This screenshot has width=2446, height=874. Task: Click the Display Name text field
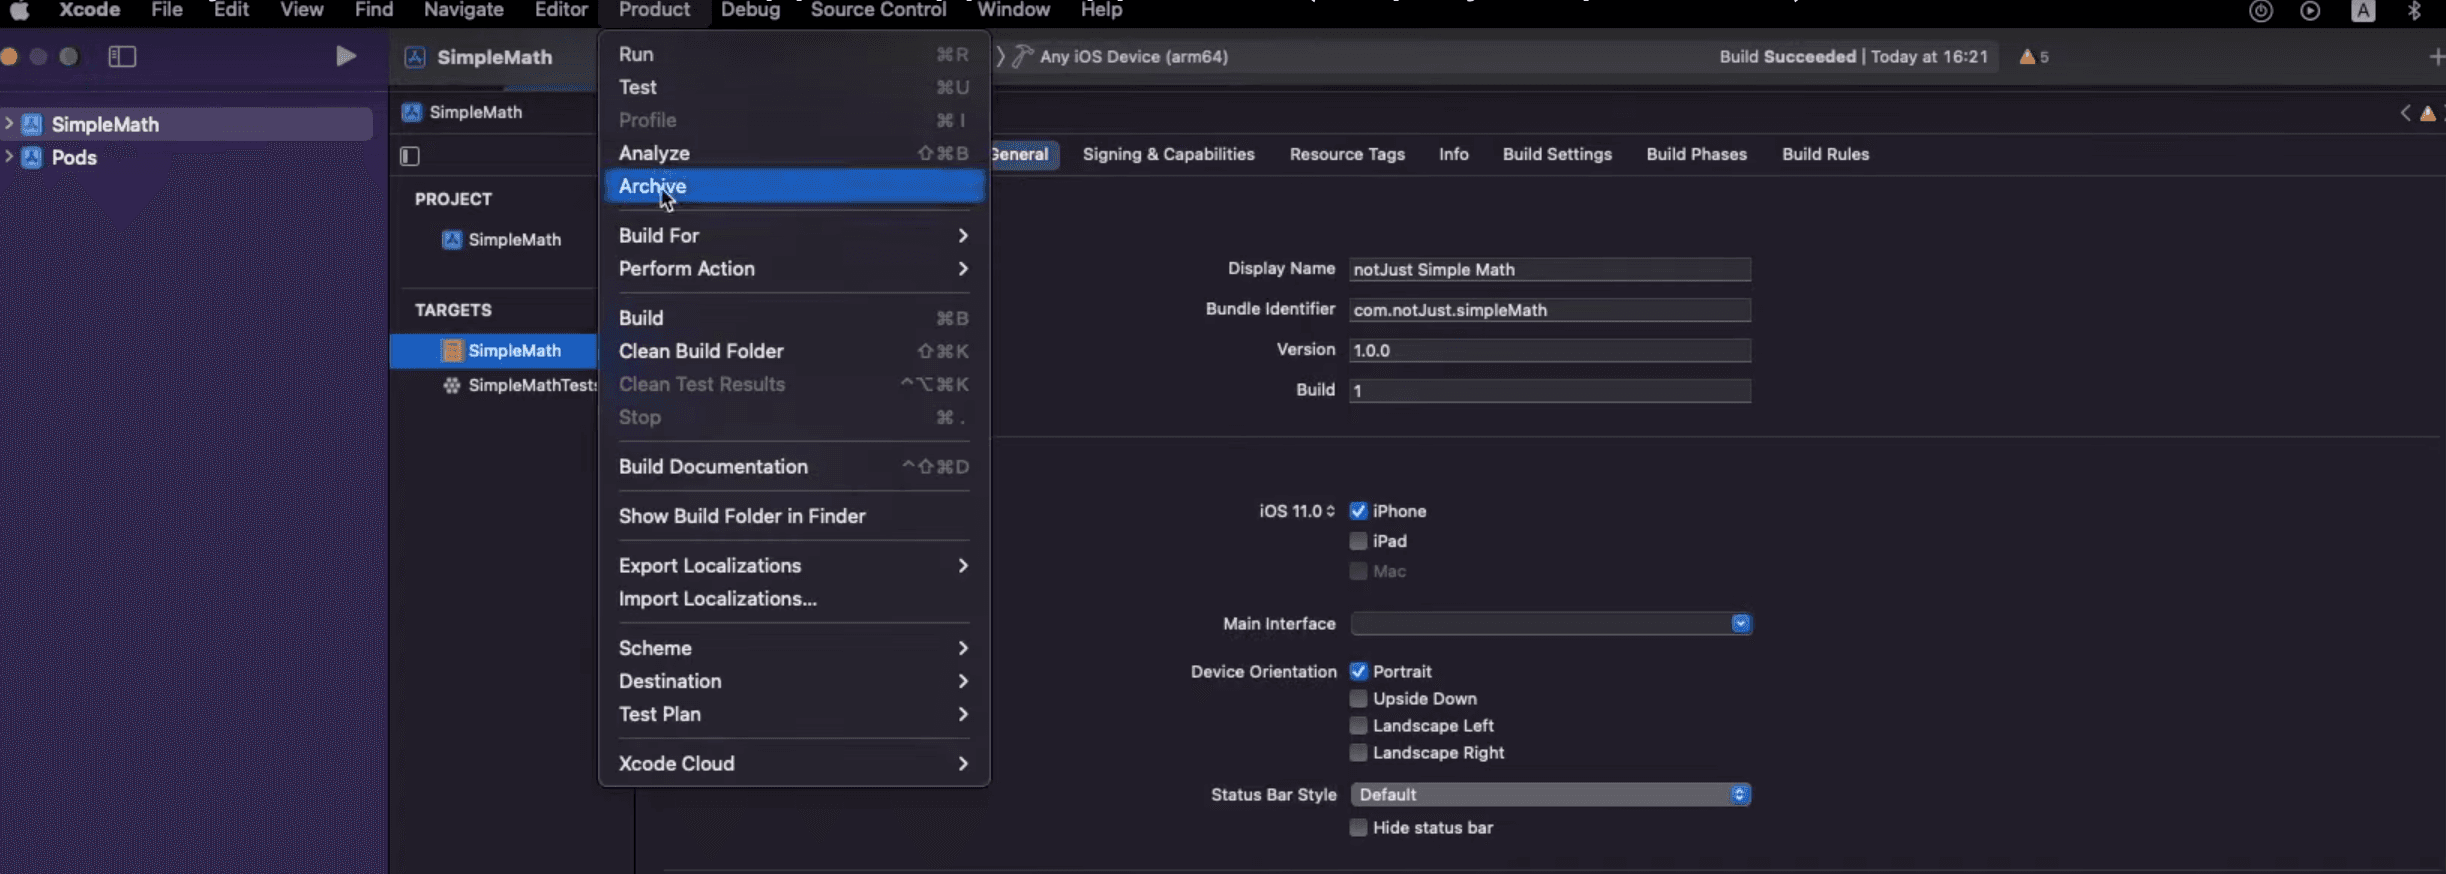(x=1548, y=269)
